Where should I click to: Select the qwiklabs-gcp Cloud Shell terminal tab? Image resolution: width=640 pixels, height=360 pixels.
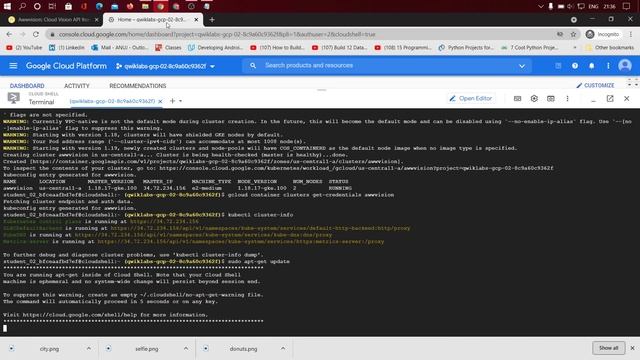tap(112, 101)
